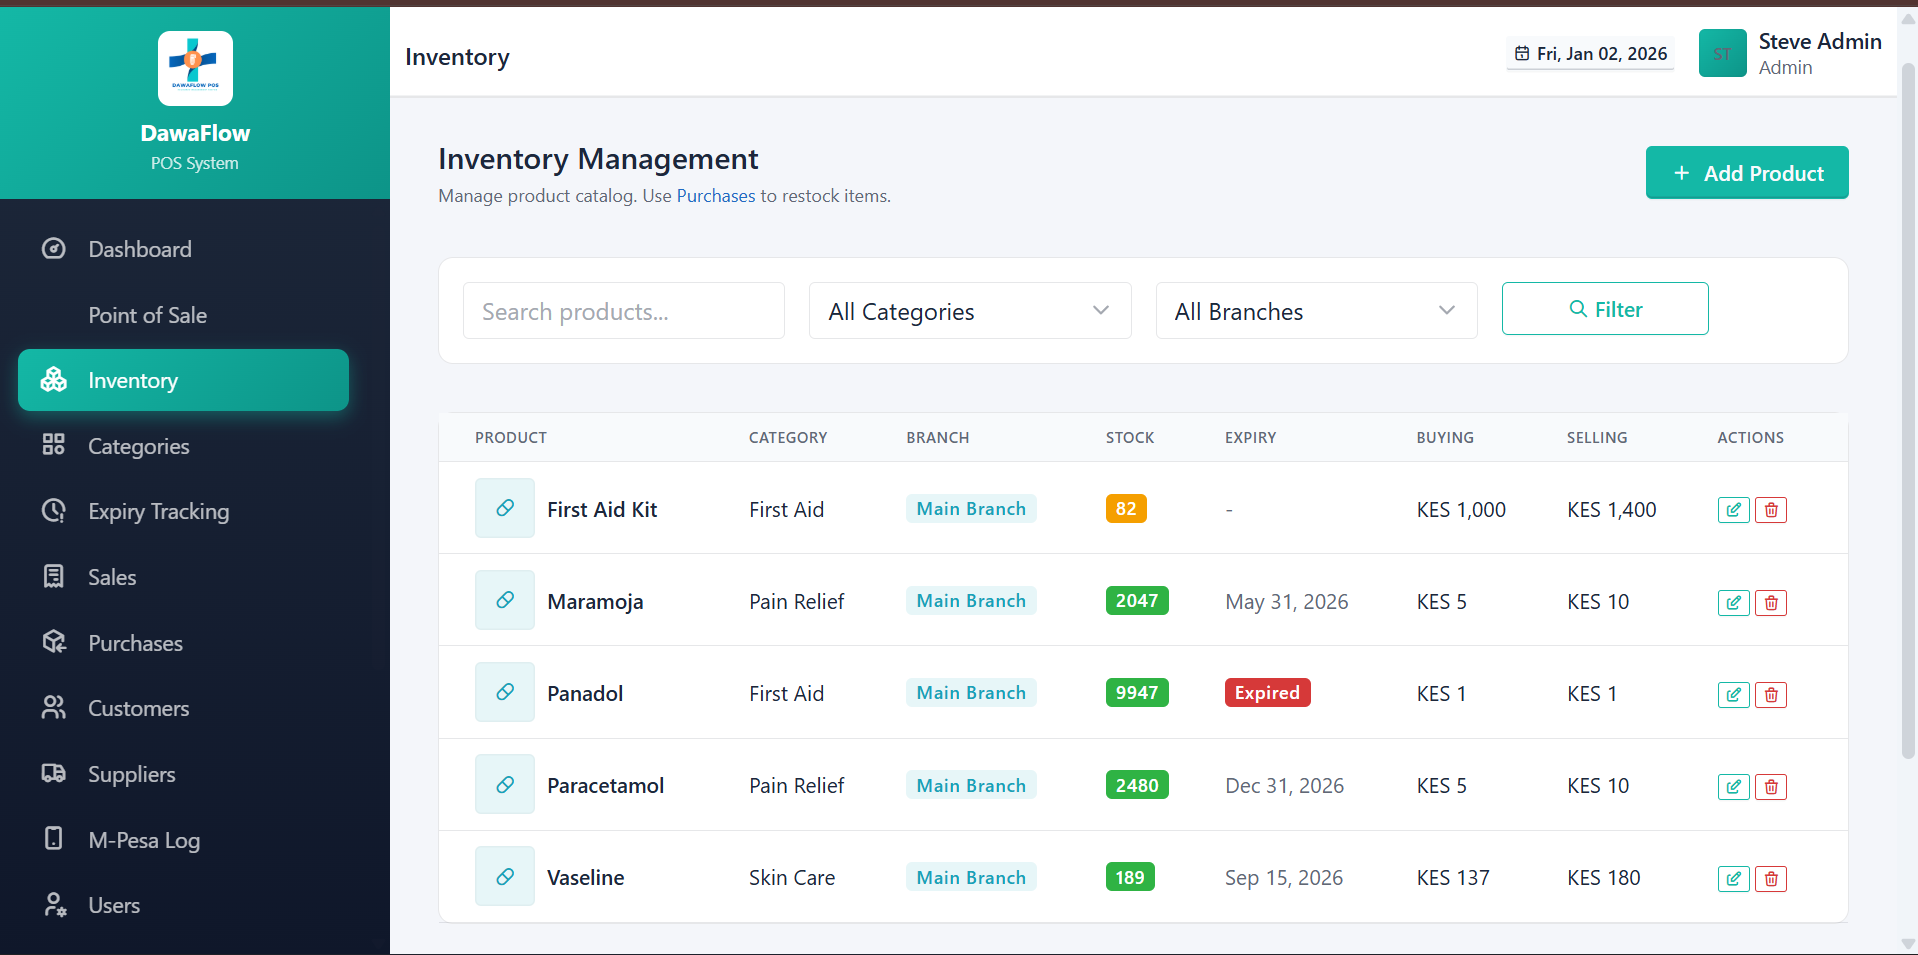The image size is (1918, 955).
Task: Click the edit pencil icon for Panadol
Action: 1733,694
